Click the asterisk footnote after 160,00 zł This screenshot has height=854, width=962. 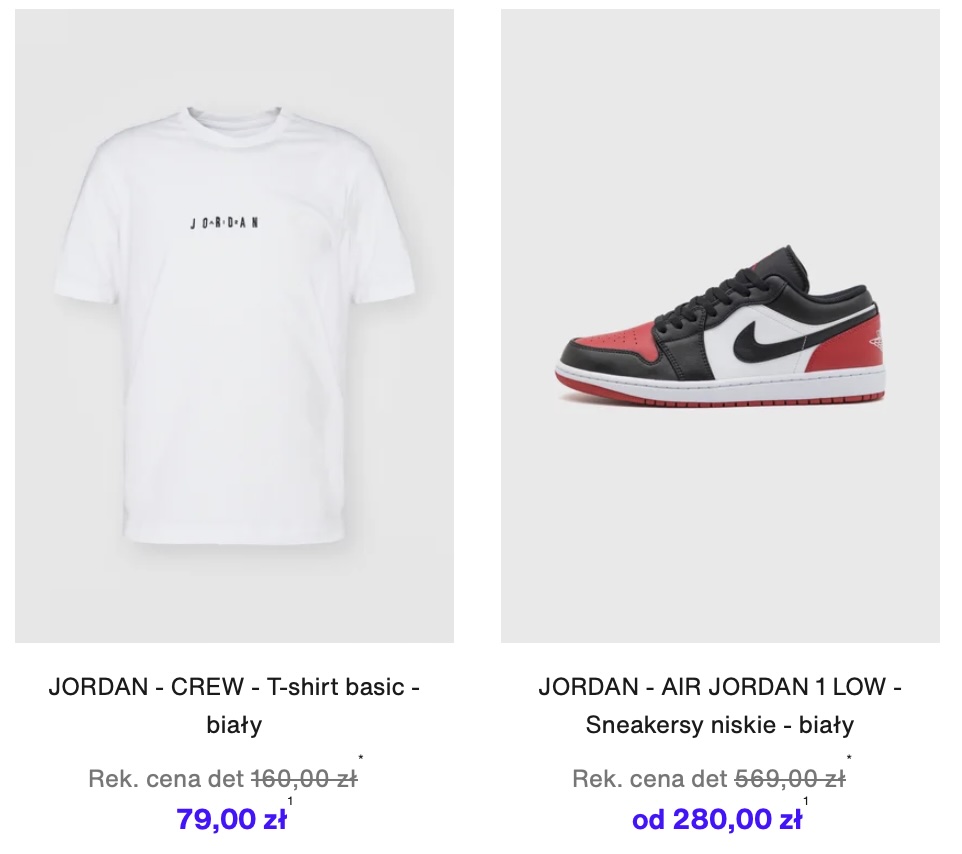click(x=361, y=758)
